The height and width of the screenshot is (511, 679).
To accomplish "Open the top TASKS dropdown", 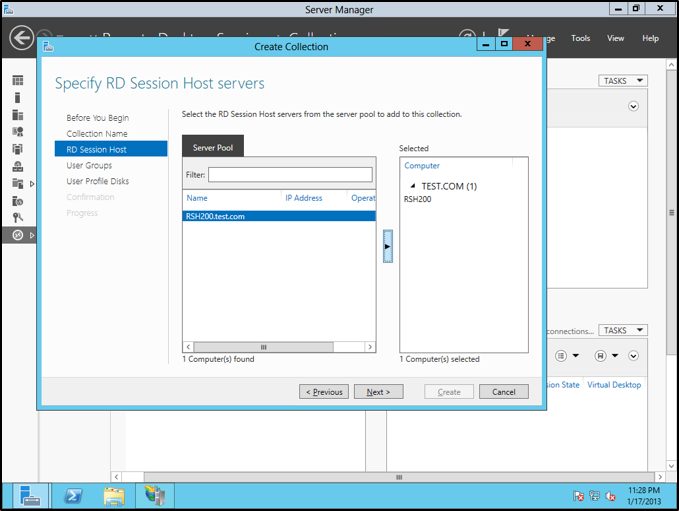I will coord(623,81).
